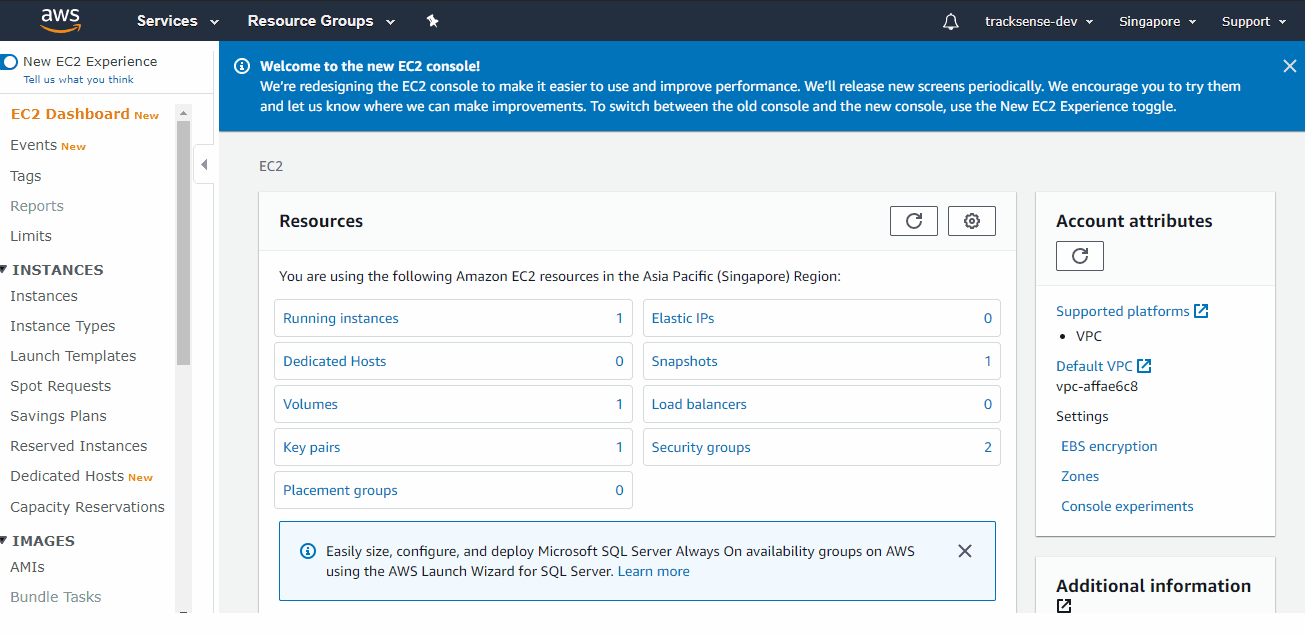This screenshot has width=1305, height=635.
Task: Click the Tell us what you think link
Action: coord(79,80)
